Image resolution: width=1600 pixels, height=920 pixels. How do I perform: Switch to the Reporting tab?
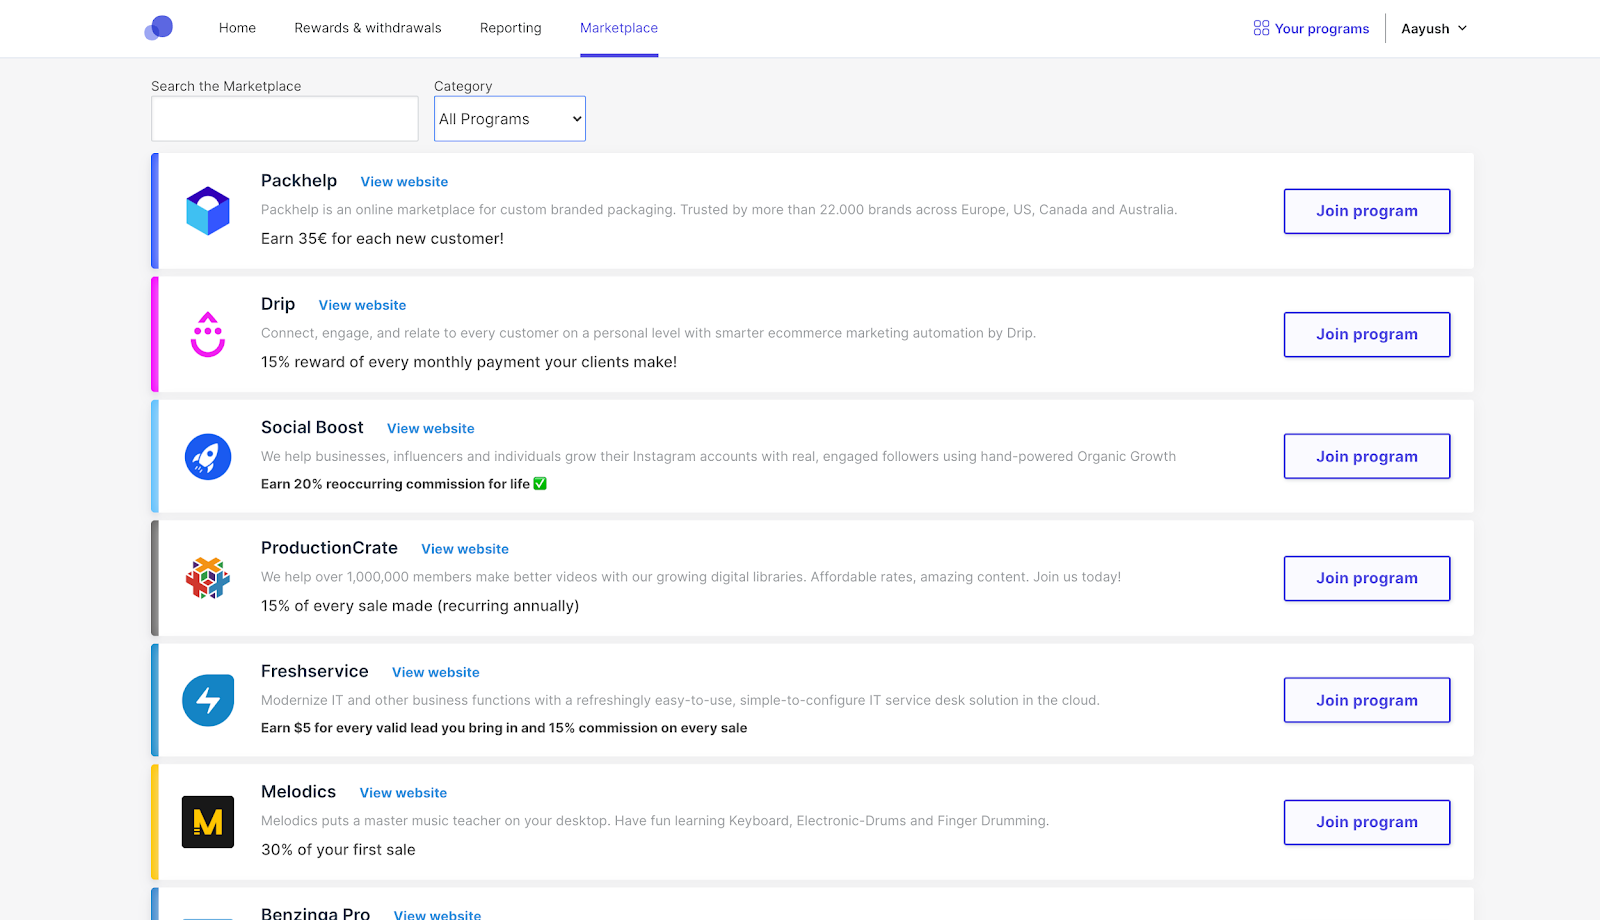pyautogui.click(x=510, y=28)
